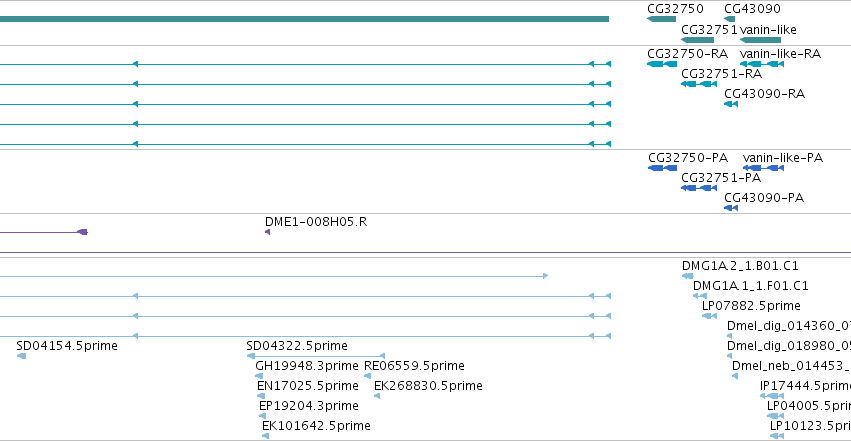The image size is (851, 441).
Task: Select the CG43090-PA protein glyph
Action: click(731, 208)
